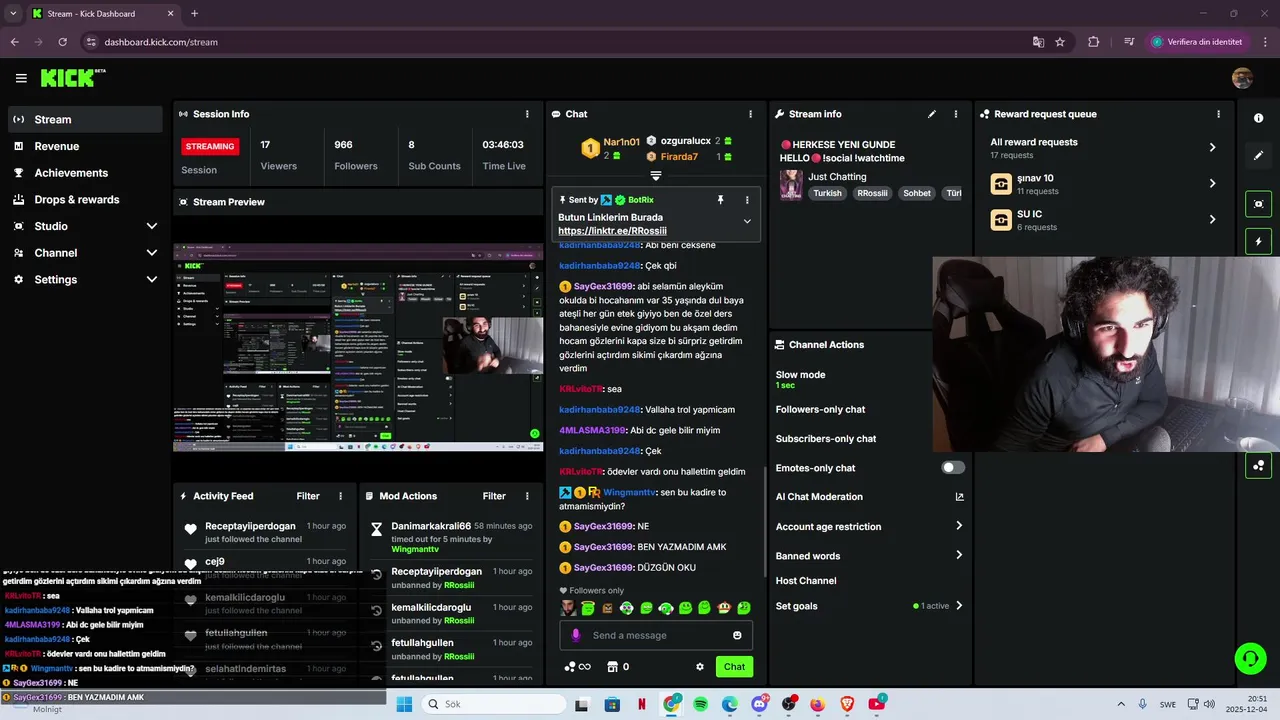Open the linktr.ee/RRossiii link

[x=612, y=231]
